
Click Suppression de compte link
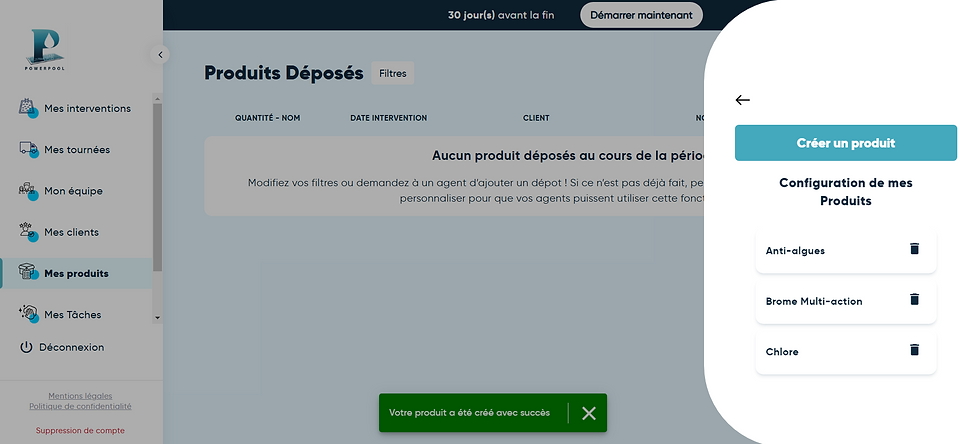coord(80,430)
